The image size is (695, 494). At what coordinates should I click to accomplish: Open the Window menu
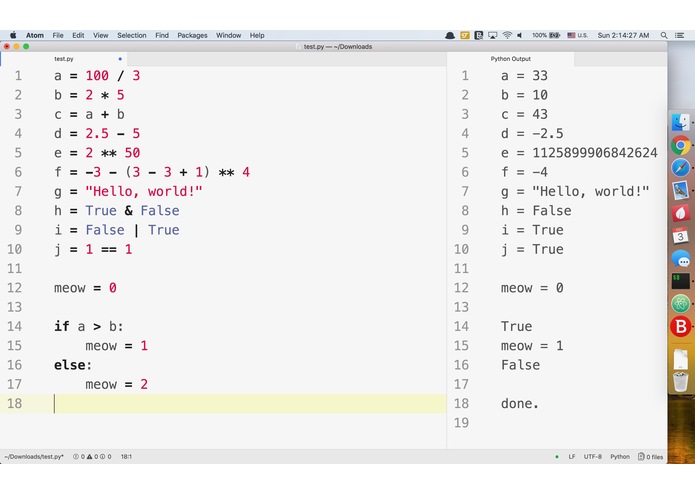click(229, 35)
